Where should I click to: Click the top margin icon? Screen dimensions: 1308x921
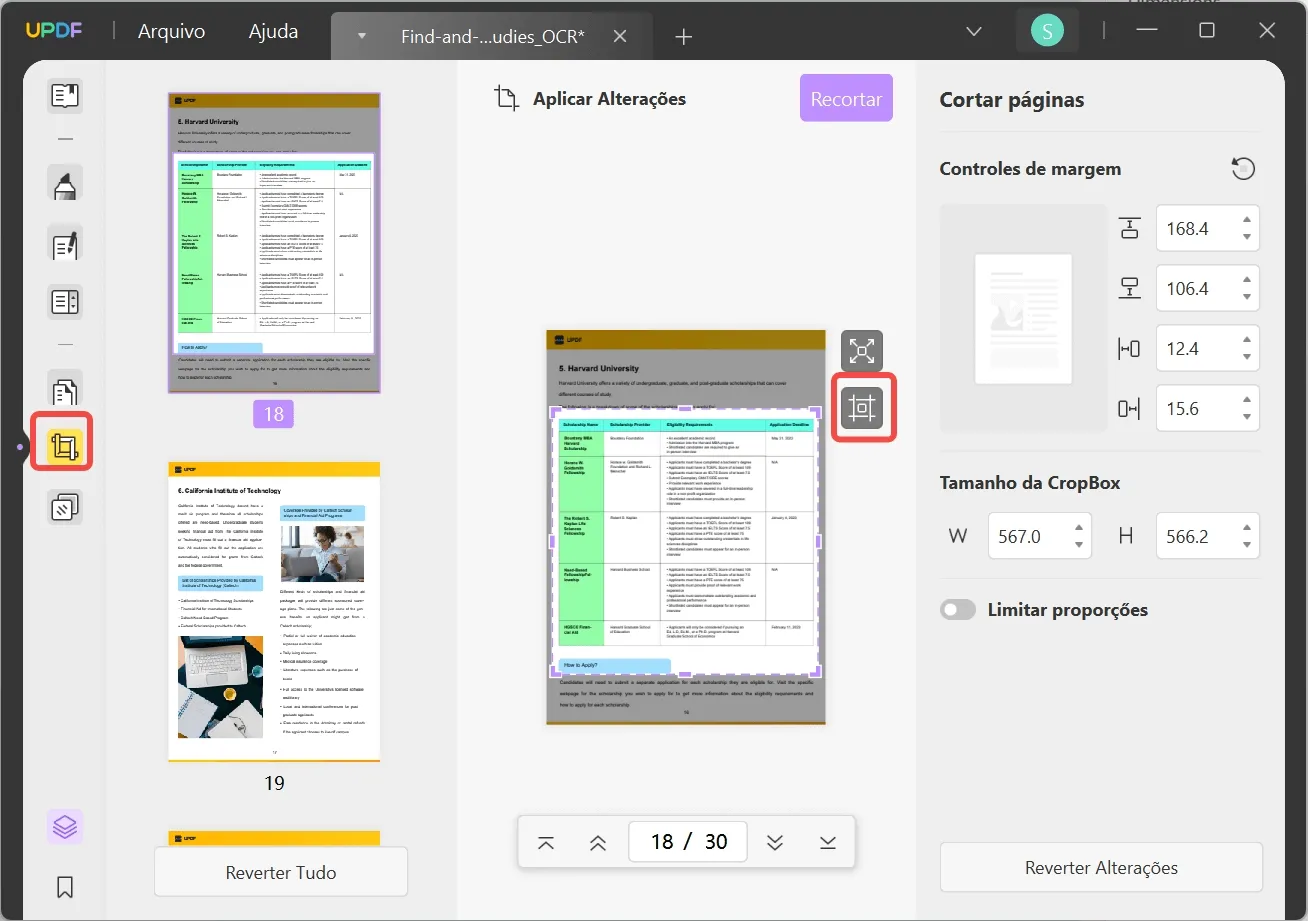1129,228
